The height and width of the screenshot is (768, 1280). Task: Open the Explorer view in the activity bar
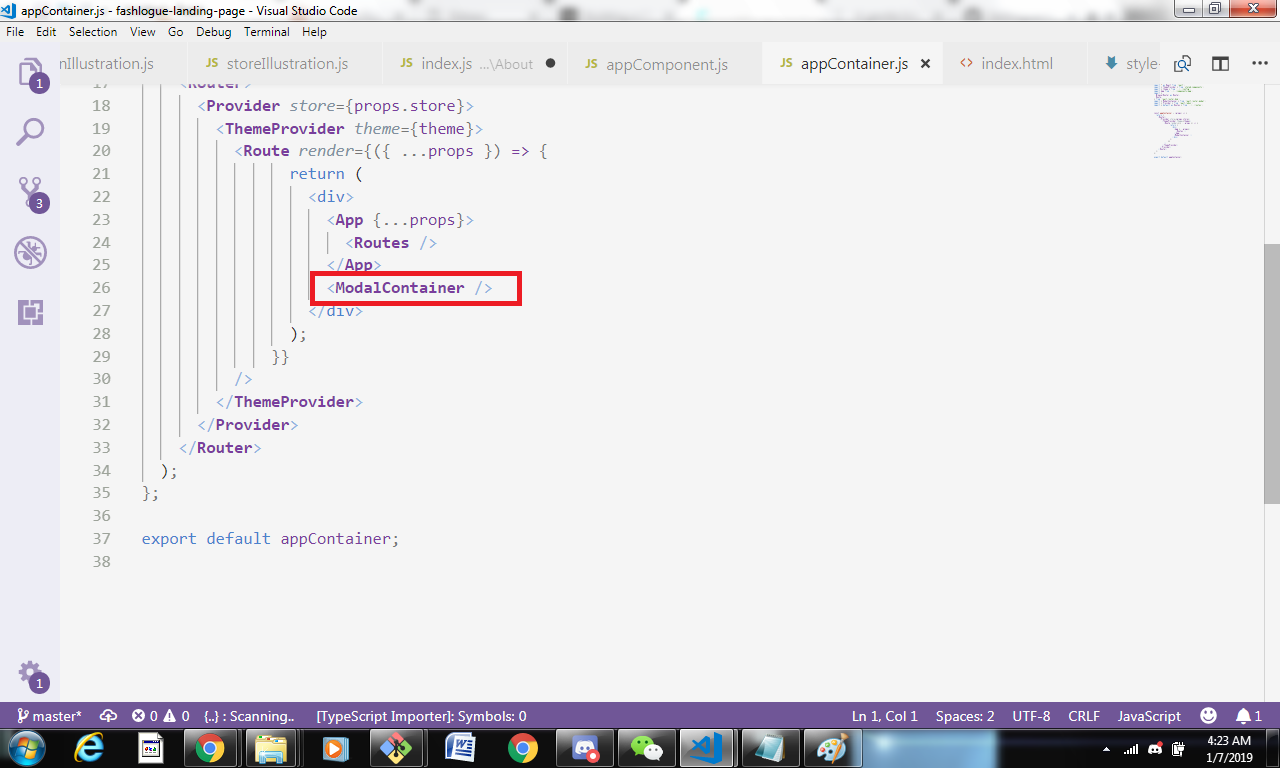click(30, 74)
